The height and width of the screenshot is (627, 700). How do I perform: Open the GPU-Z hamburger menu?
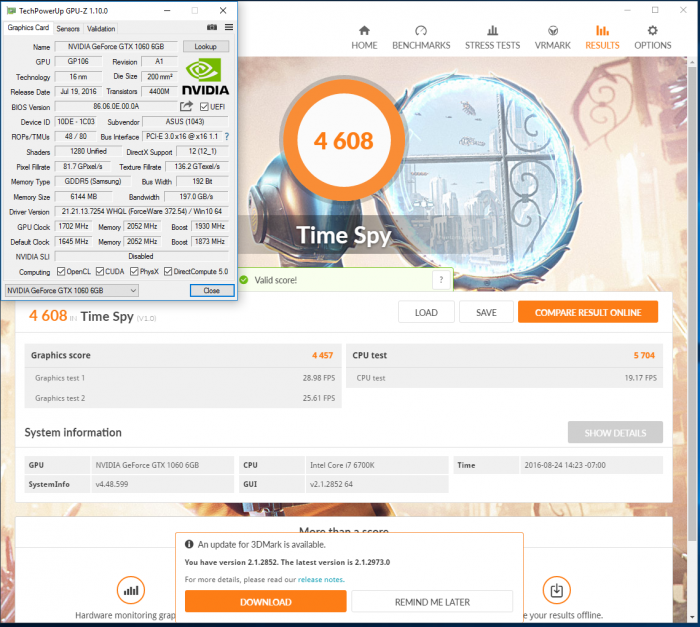(x=229, y=27)
